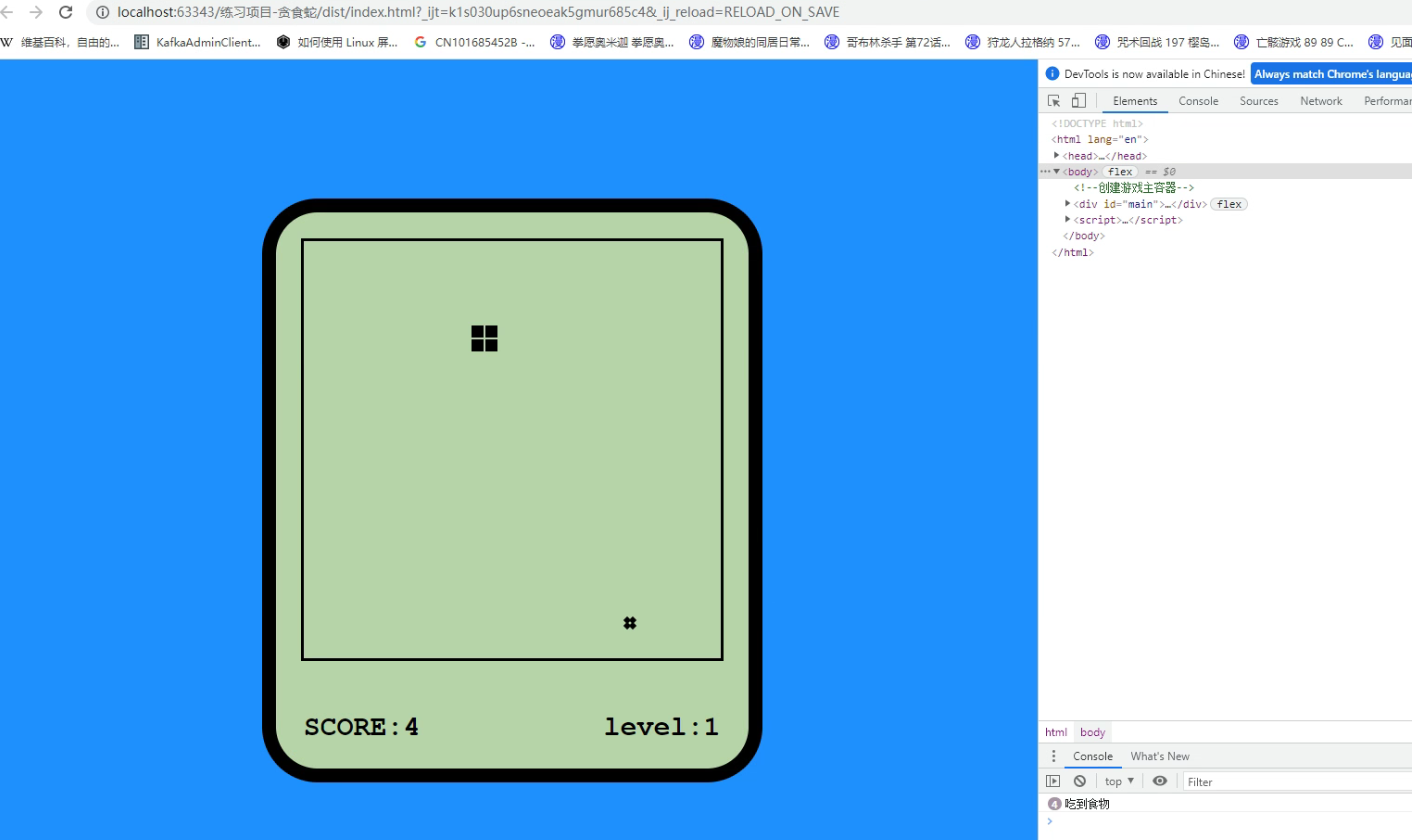The width and height of the screenshot is (1412, 840).
Task: Open the drawer three-dot menu
Action: tap(1053, 756)
